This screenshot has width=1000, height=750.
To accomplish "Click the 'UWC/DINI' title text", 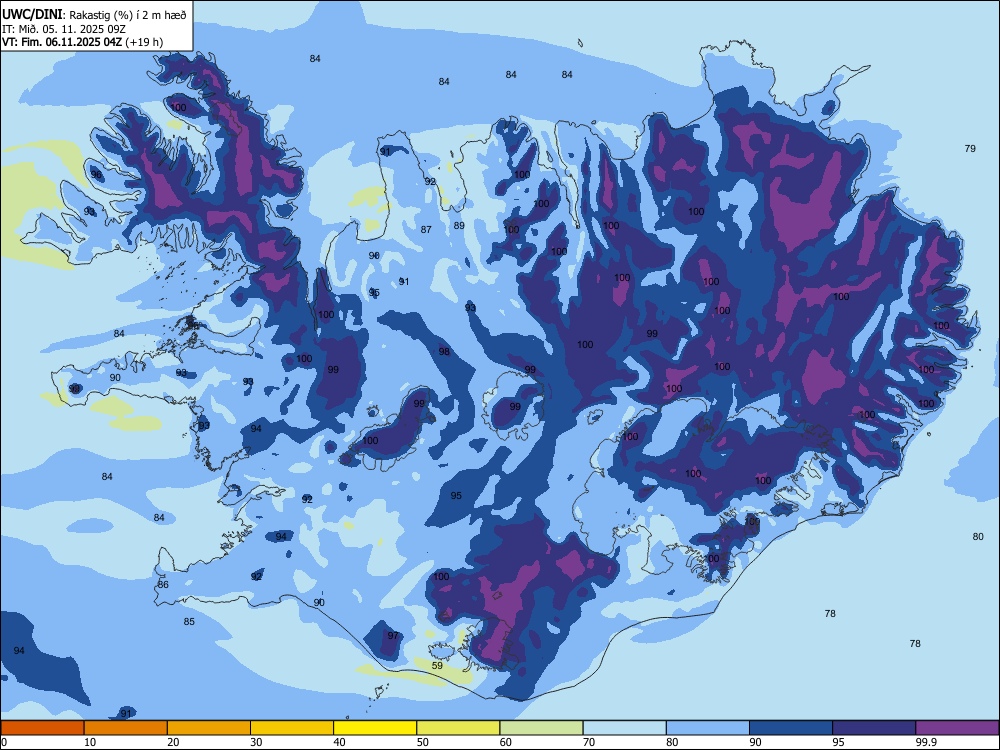I will pyautogui.click(x=32, y=15).
